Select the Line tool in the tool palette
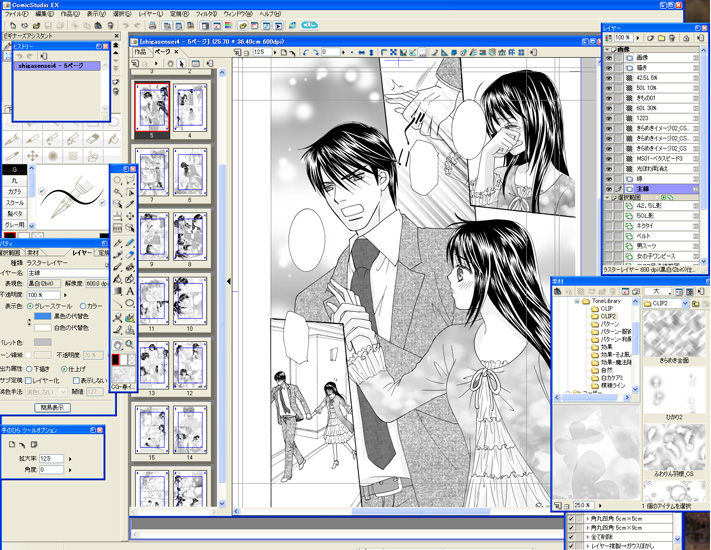Screen dimensions: 711x550 click(x=117, y=303)
